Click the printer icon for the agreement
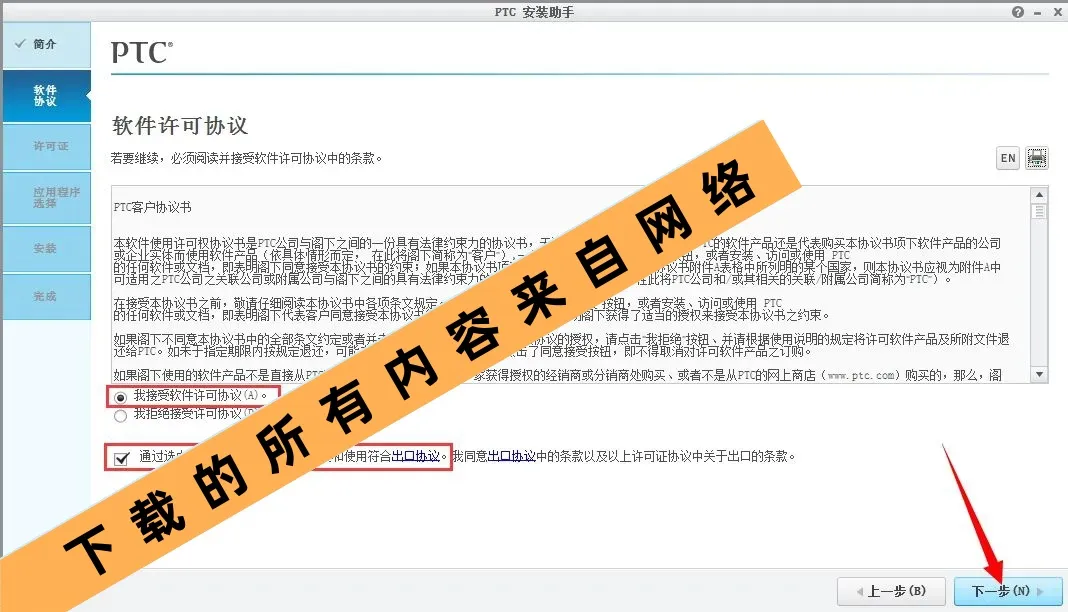The image size is (1069, 612). pyautogui.click(x=1036, y=158)
